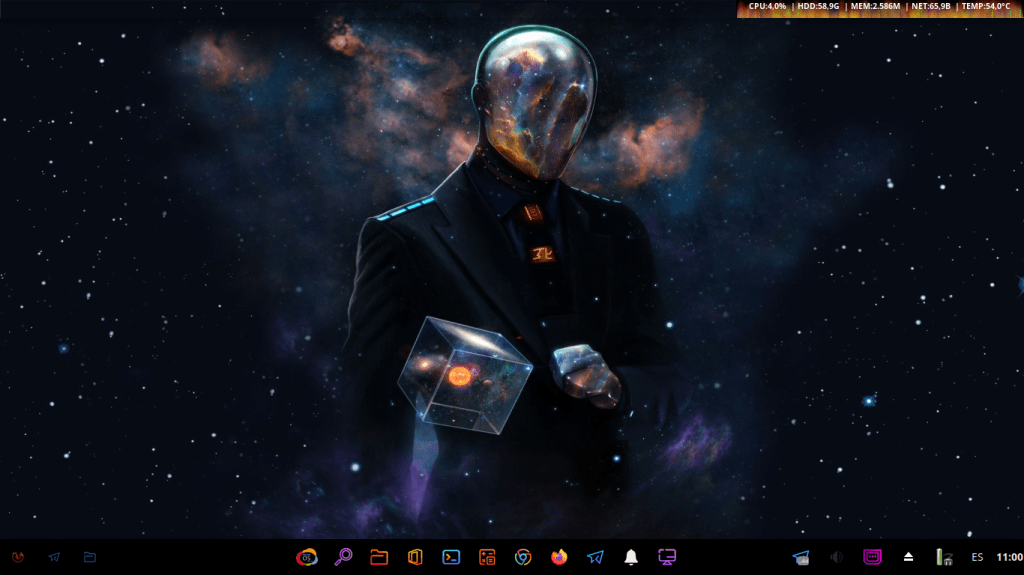The image size is (1024, 575).
Task: Switch to blue folder window in left taskbar
Action: [90, 557]
